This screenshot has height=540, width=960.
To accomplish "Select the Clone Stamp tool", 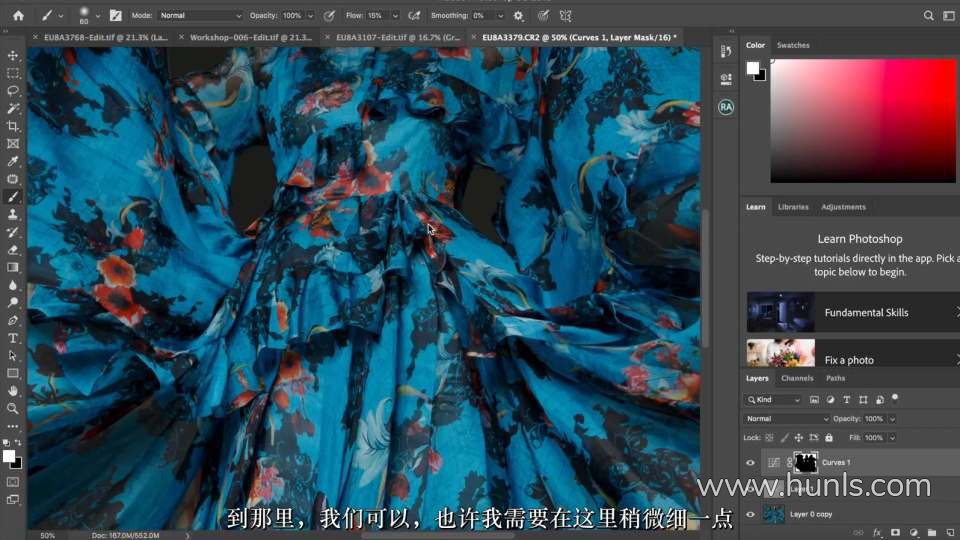I will coord(13,214).
